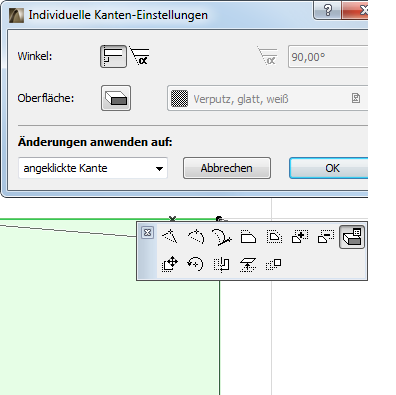Confirm the dialog with OK
Screen dimensions: 396x395
(329, 168)
